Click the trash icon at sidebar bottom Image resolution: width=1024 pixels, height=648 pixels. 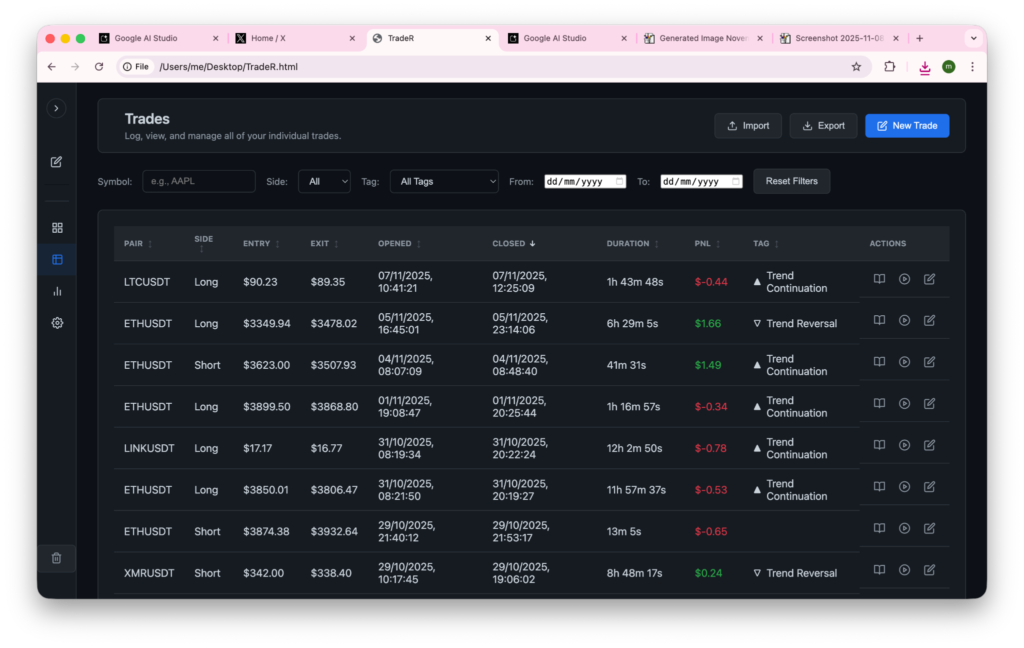(57, 558)
